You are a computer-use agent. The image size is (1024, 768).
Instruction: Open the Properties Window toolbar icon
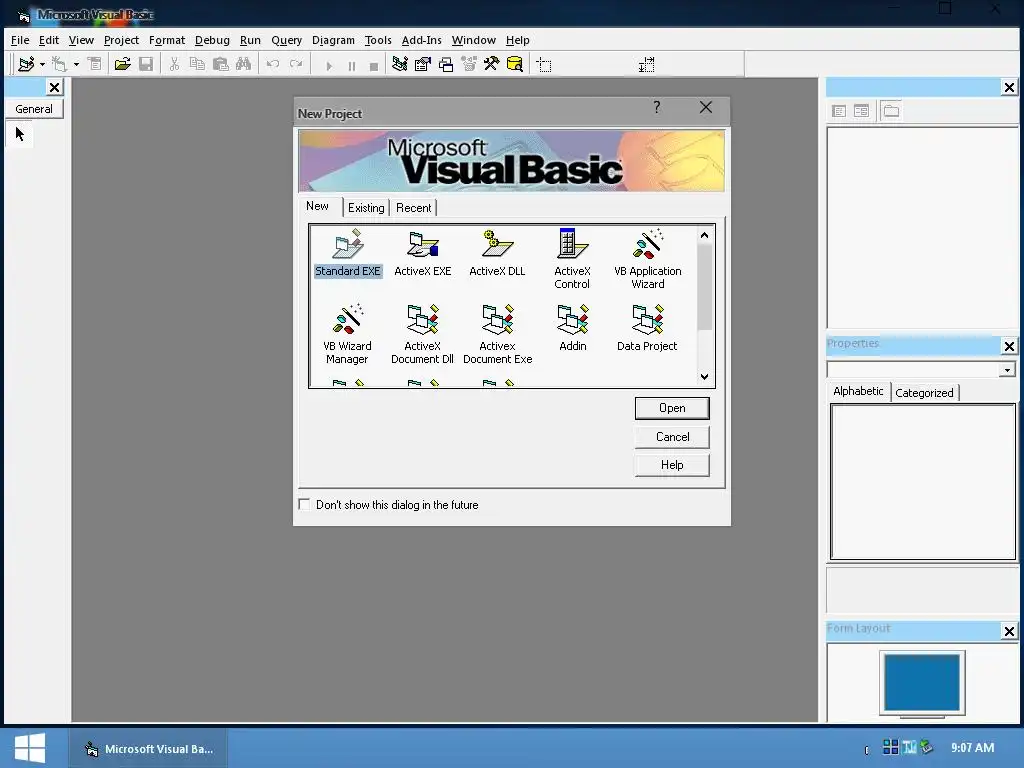(x=423, y=64)
